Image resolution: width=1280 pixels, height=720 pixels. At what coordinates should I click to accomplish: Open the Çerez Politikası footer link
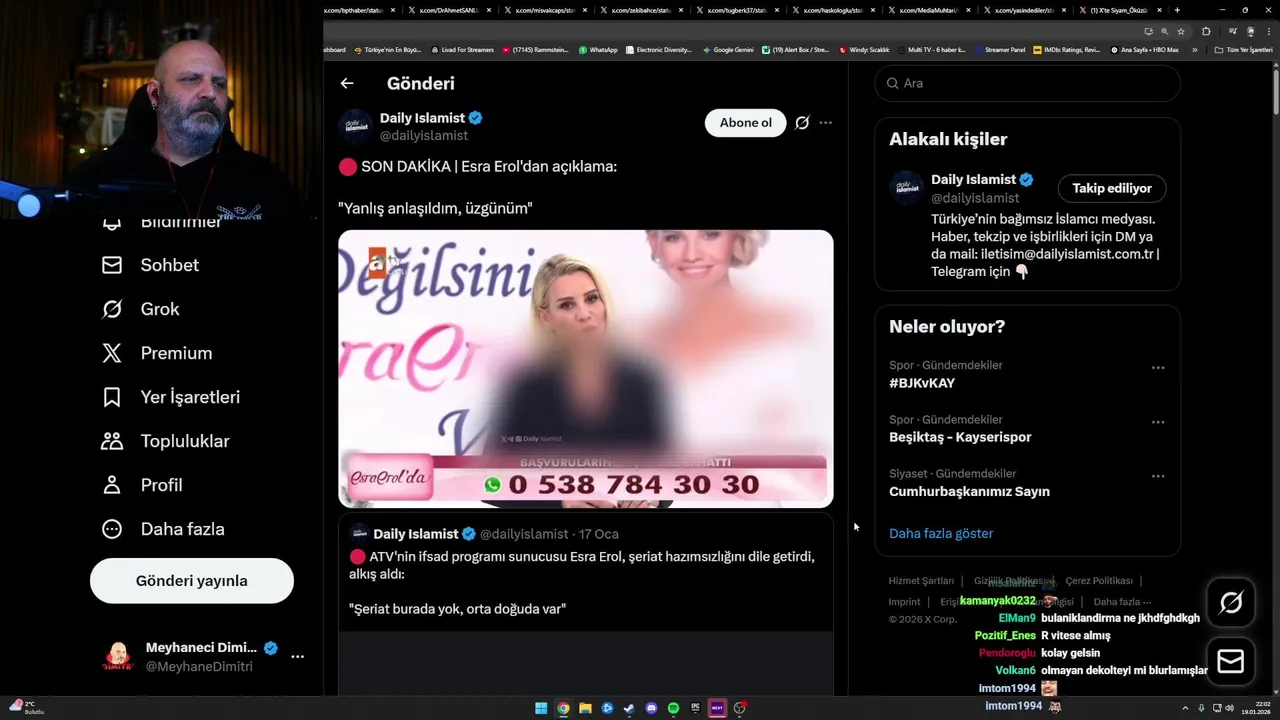1099,581
